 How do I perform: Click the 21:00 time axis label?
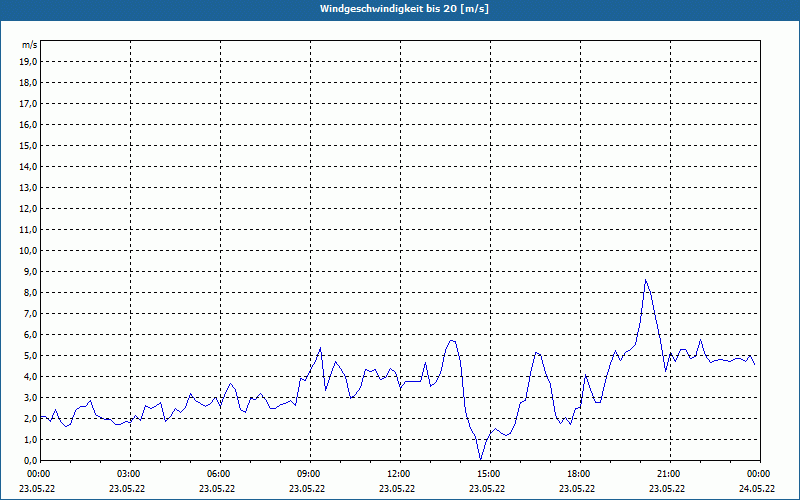(x=670, y=474)
